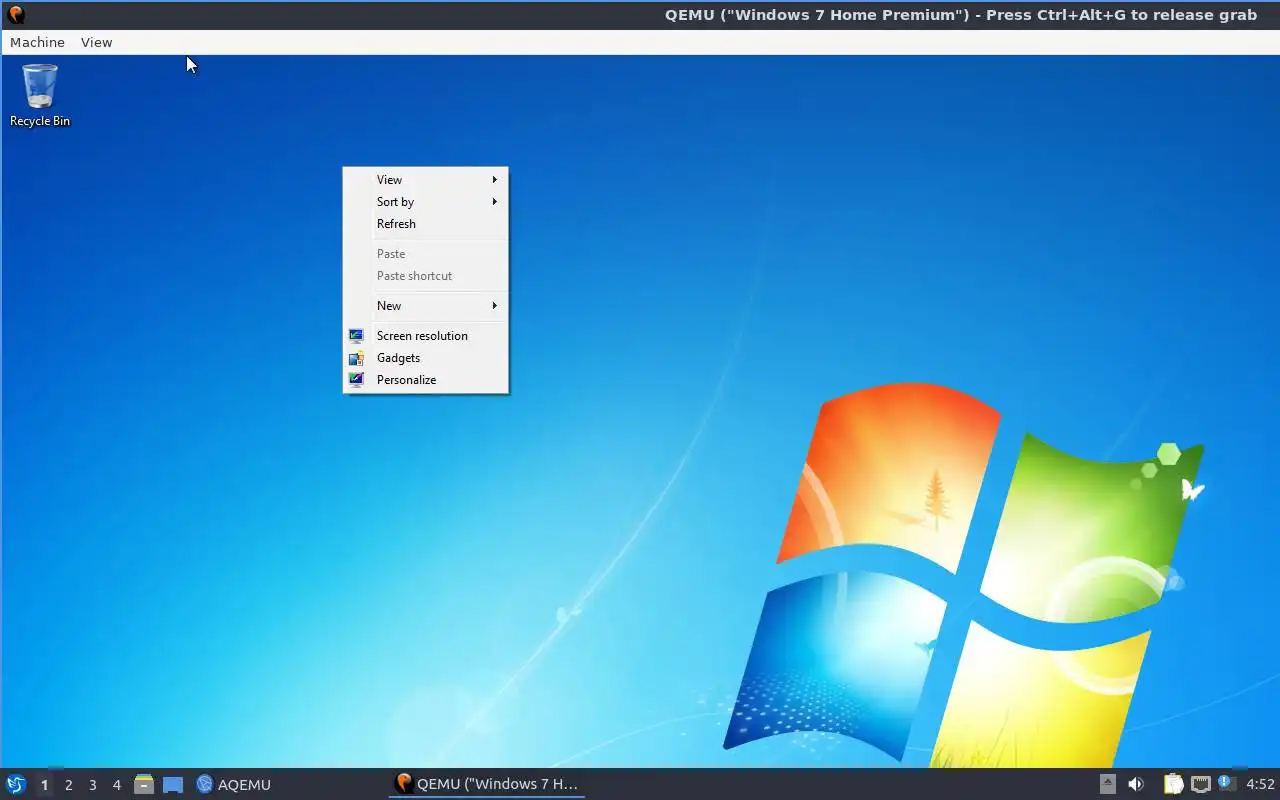Click the clipboard manager tray icon
The width and height of the screenshot is (1280, 800).
tap(1173, 784)
